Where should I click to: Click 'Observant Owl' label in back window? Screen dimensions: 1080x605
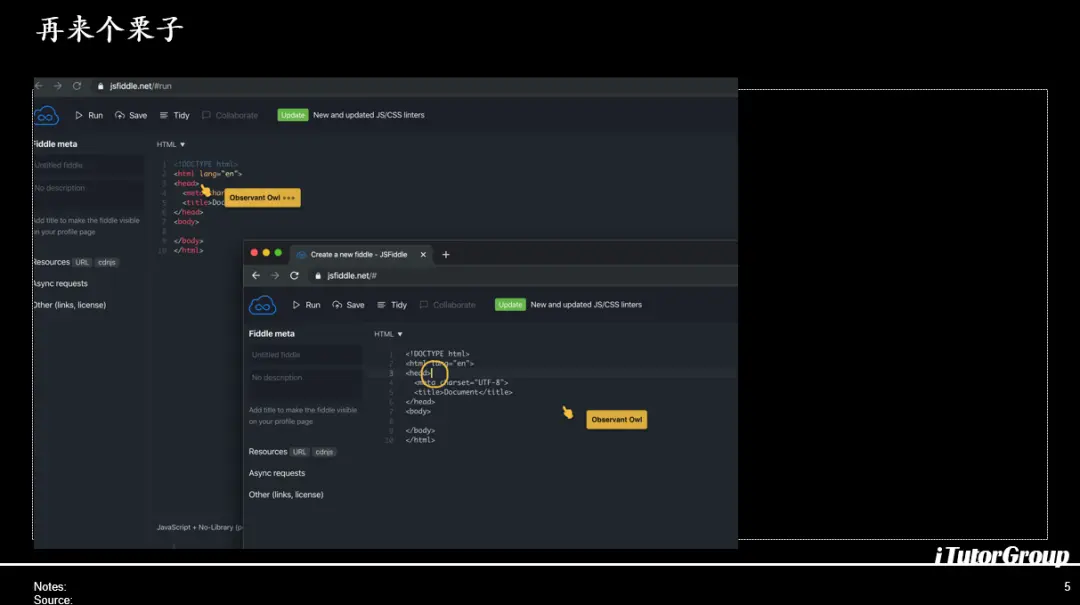point(262,198)
